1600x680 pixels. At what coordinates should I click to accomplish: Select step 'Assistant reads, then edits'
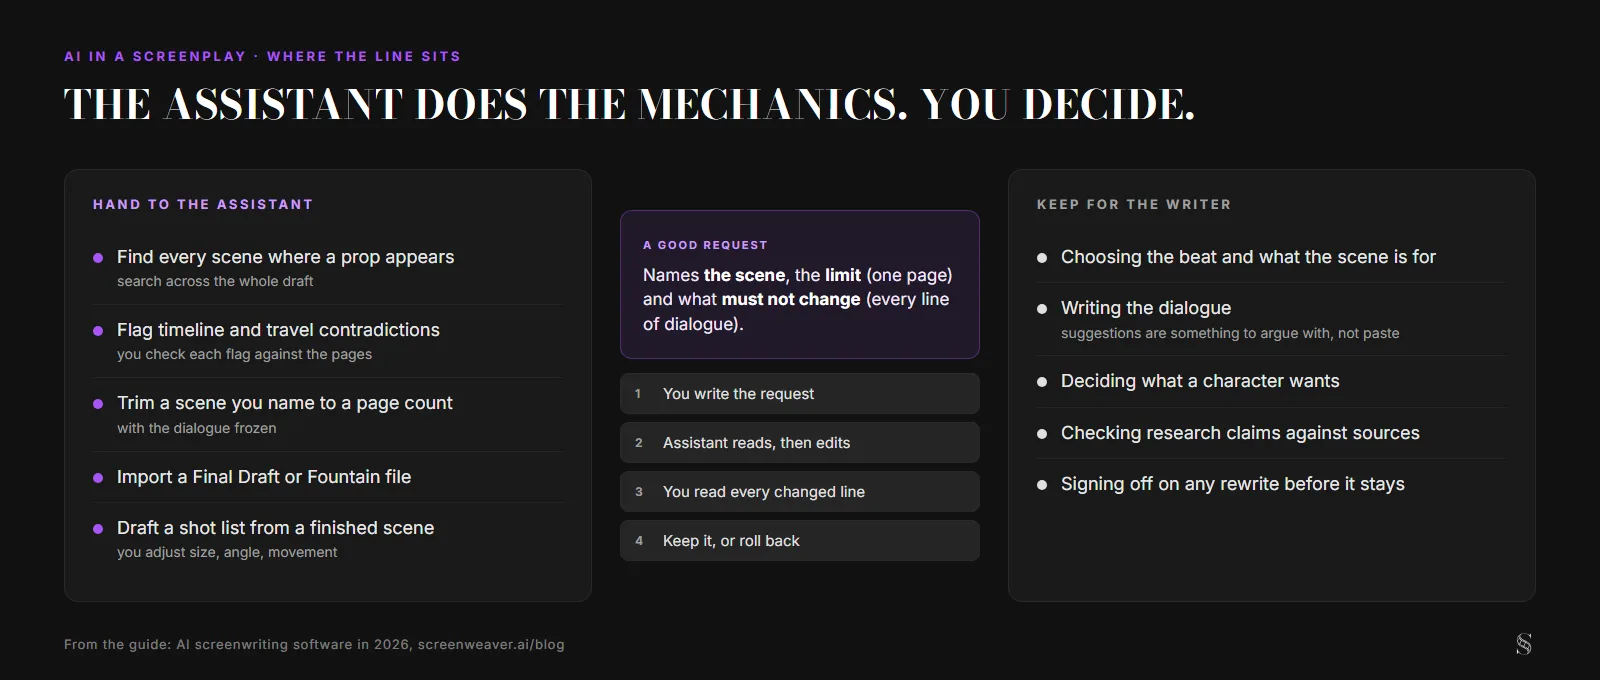(x=800, y=443)
